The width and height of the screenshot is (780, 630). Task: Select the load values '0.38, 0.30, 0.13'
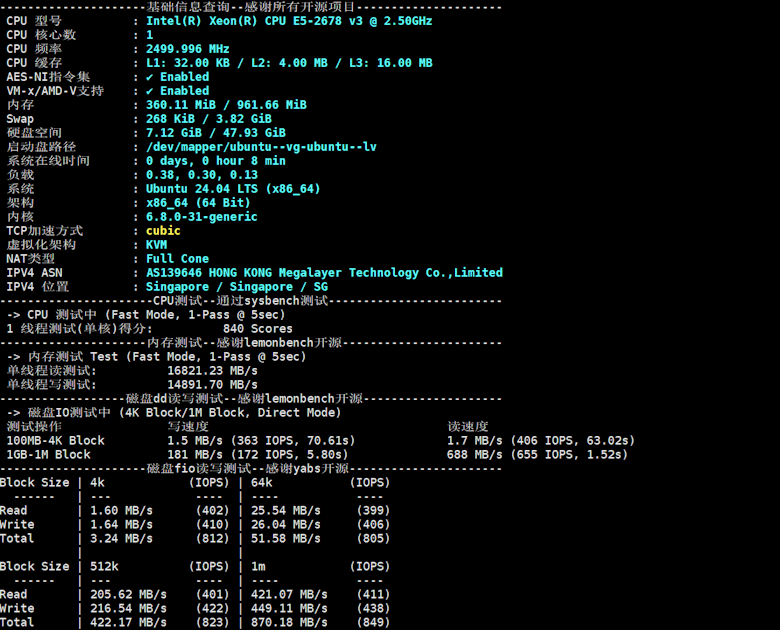[x=202, y=175]
